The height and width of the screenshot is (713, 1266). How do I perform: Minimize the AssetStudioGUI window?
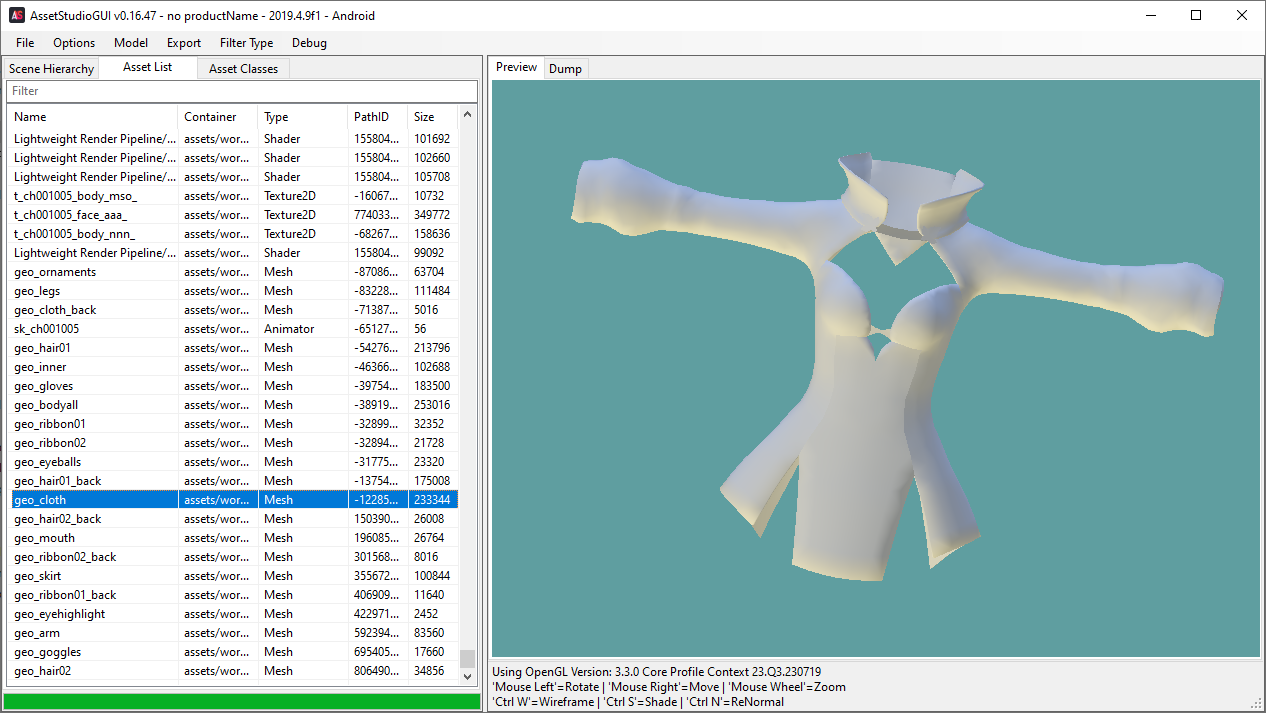pos(1150,15)
